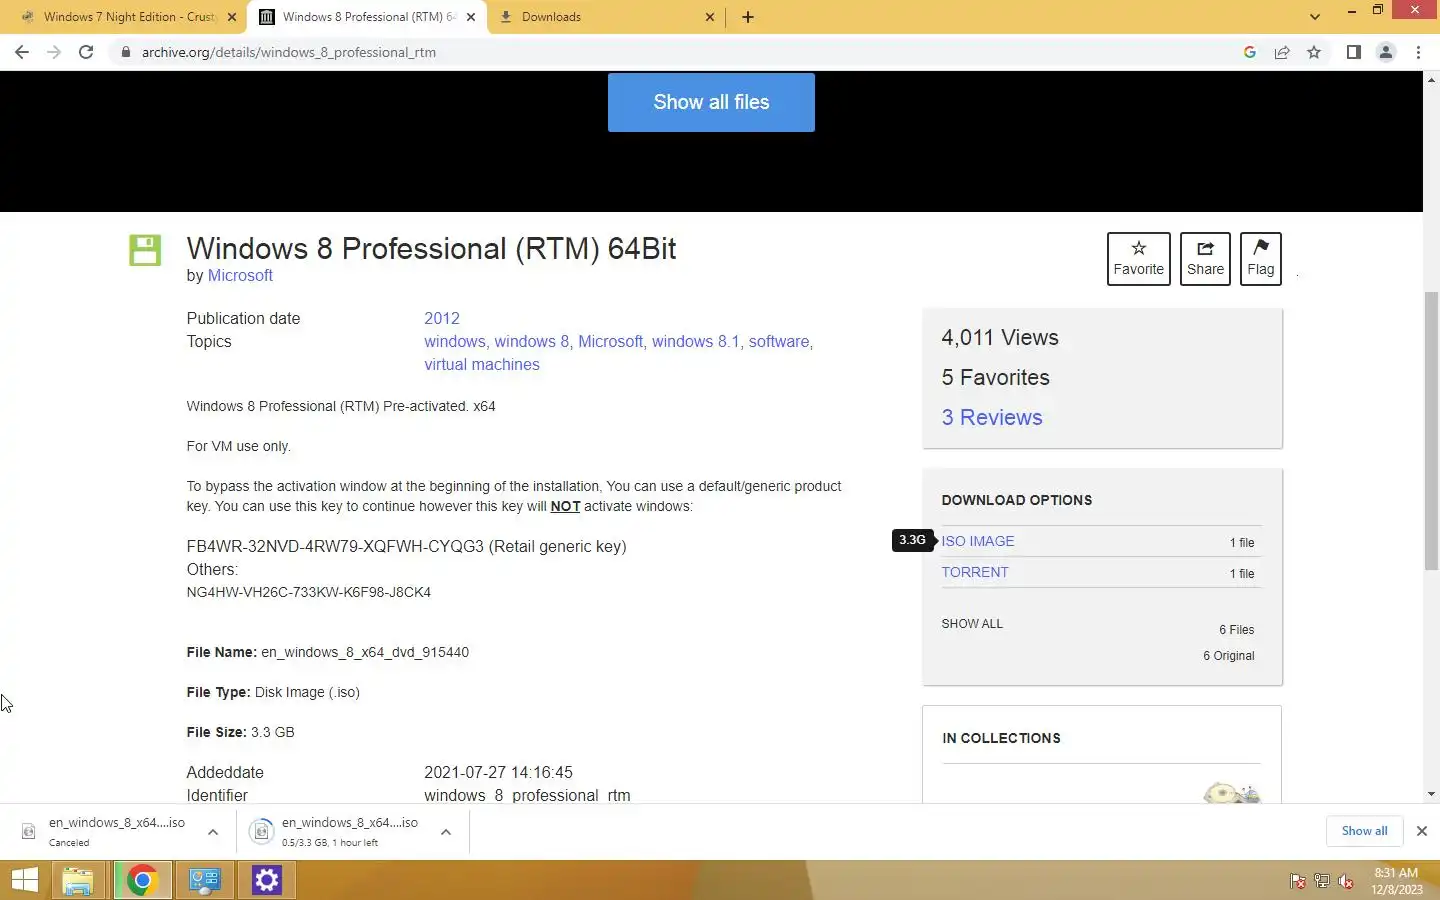
Task: Click the 4,011 Views text
Action: pyautogui.click(x=1000, y=338)
